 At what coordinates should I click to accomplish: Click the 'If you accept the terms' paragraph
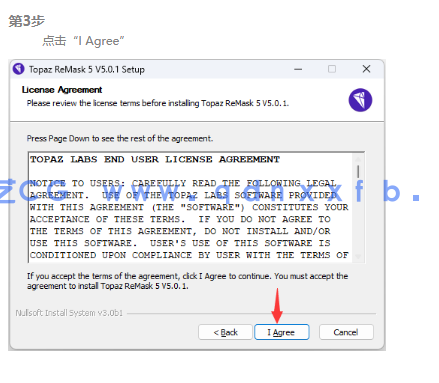click(x=187, y=281)
